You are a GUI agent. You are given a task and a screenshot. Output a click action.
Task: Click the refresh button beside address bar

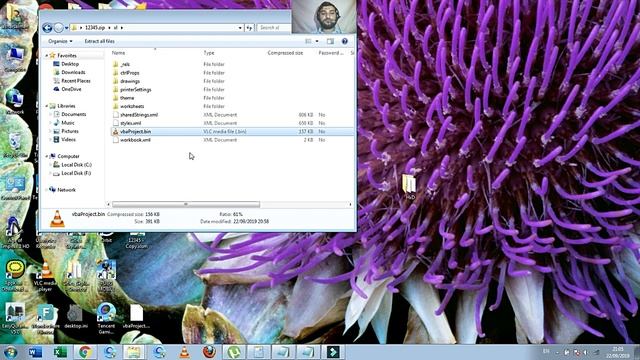point(249,28)
